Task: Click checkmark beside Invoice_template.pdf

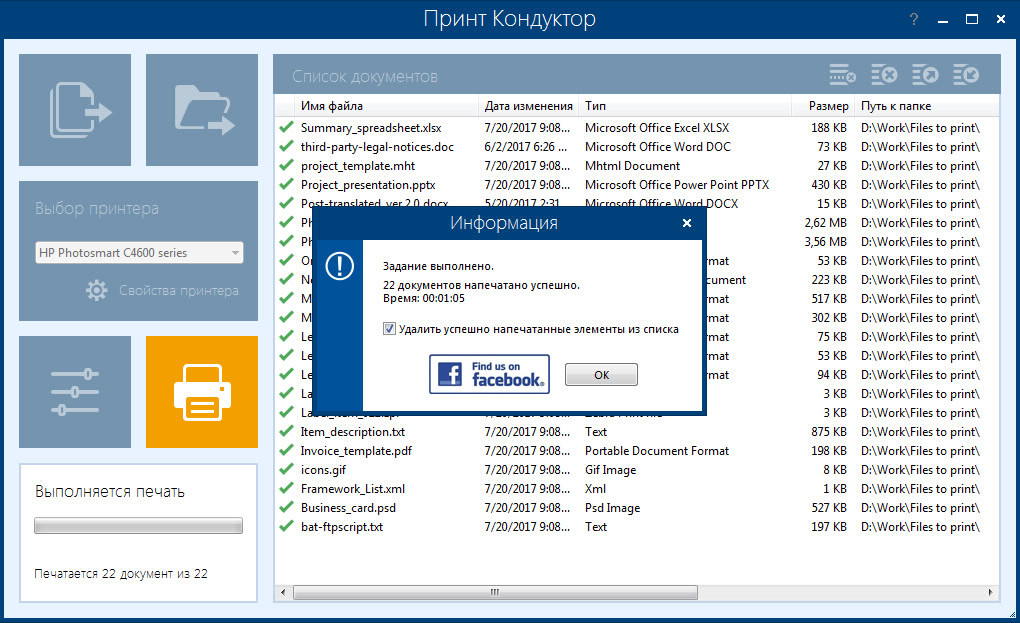Action: click(x=286, y=451)
